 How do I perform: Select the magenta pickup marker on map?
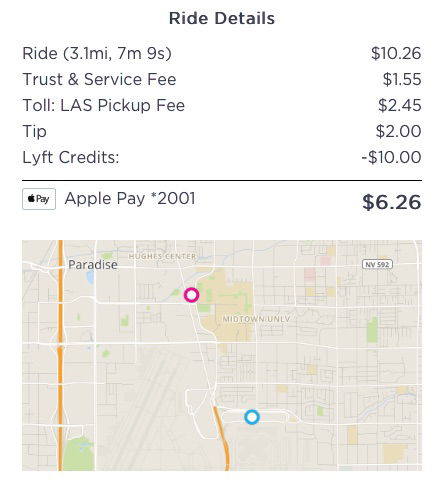coord(192,295)
